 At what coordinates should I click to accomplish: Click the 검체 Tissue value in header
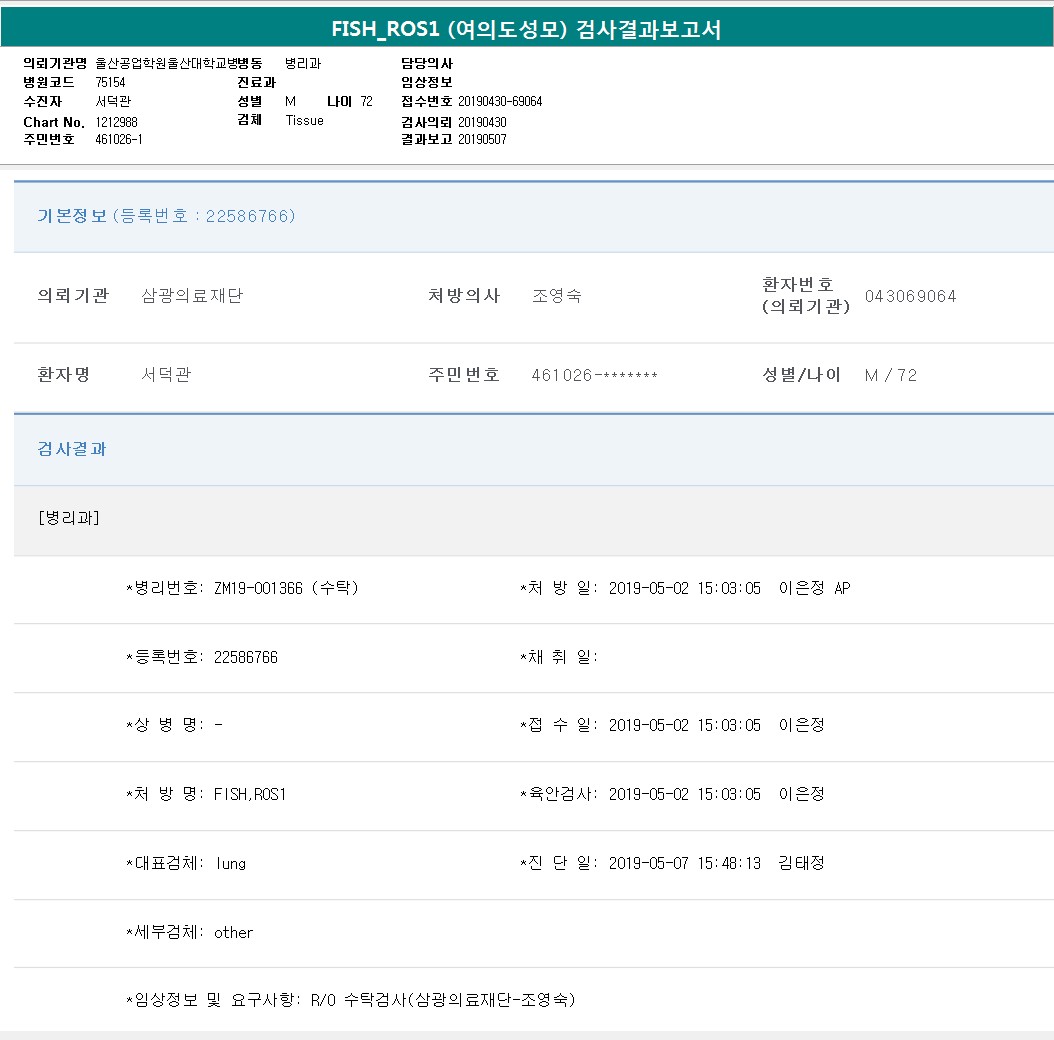click(304, 121)
